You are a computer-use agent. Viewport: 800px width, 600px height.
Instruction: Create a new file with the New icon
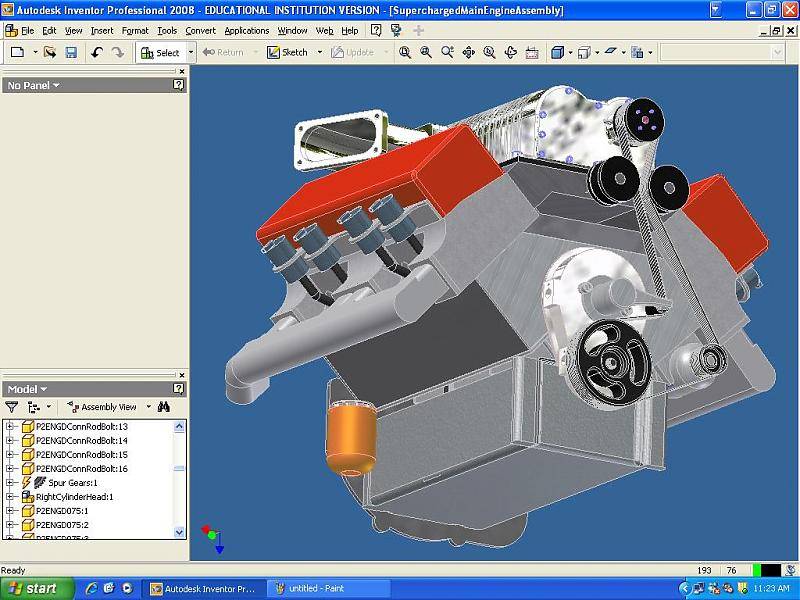[x=17, y=52]
